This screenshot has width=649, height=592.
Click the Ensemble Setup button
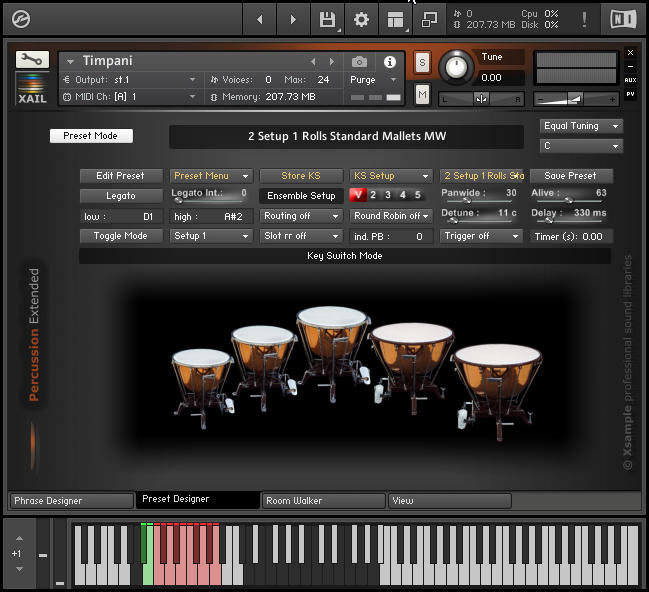pyautogui.click(x=301, y=196)
